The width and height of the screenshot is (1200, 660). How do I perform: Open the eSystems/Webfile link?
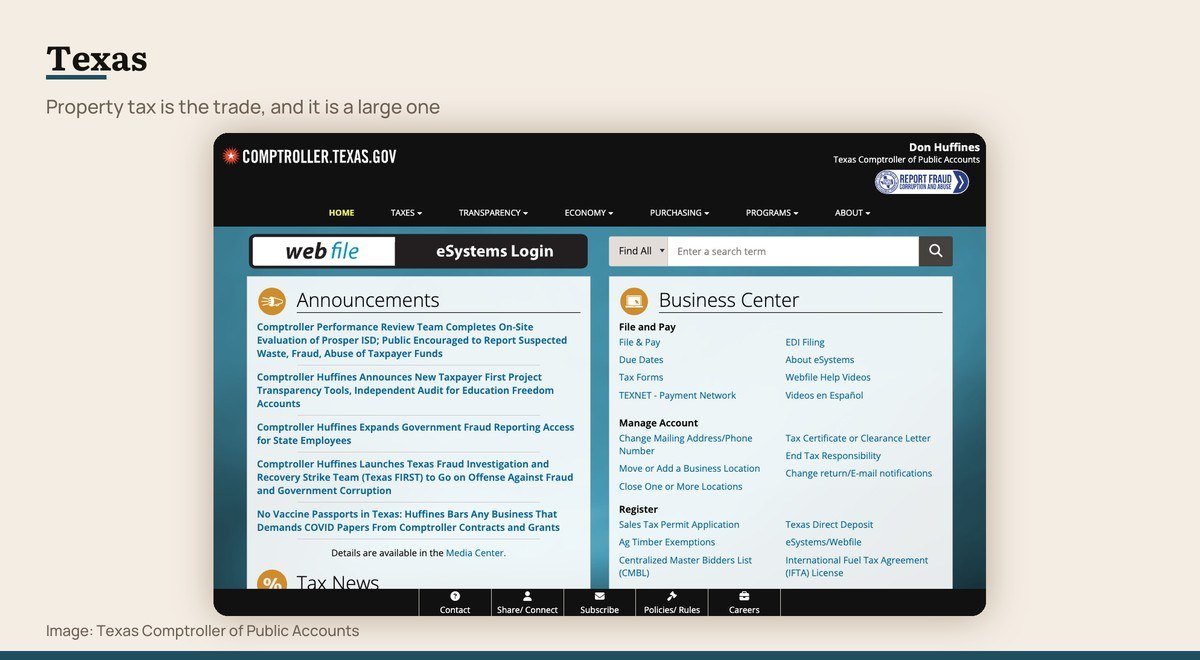pos(823,543)
